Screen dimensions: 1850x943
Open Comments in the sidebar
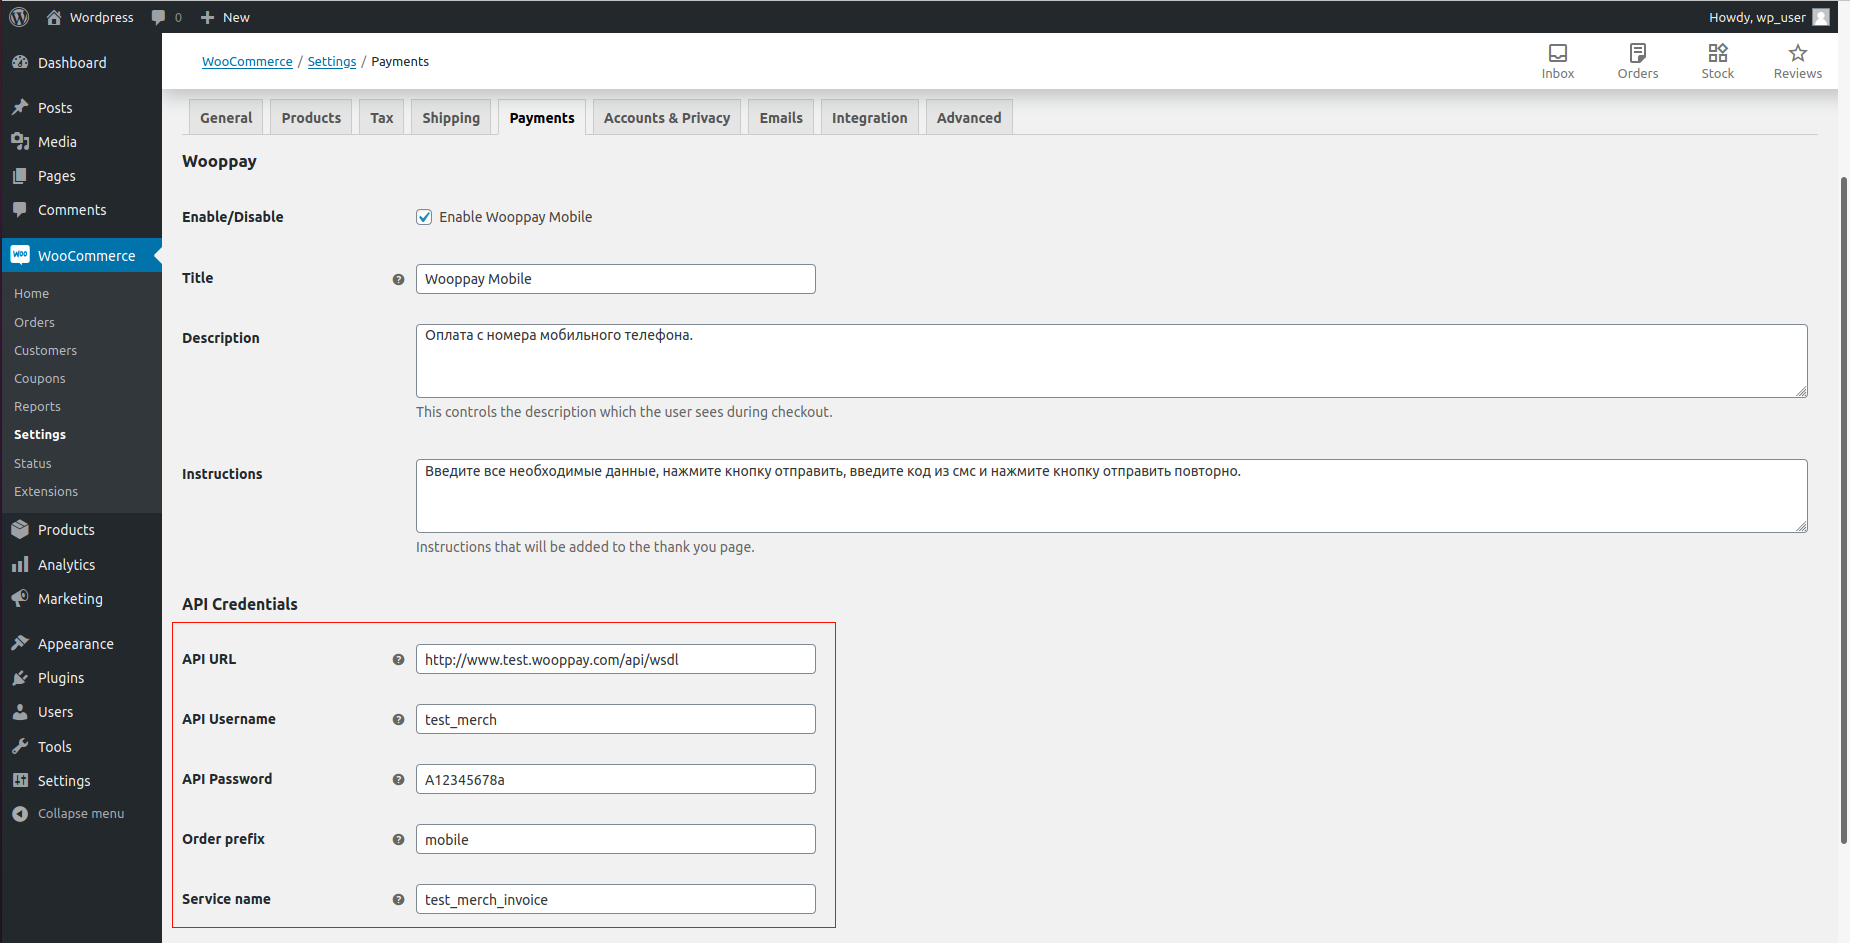(x=81, y=210)
